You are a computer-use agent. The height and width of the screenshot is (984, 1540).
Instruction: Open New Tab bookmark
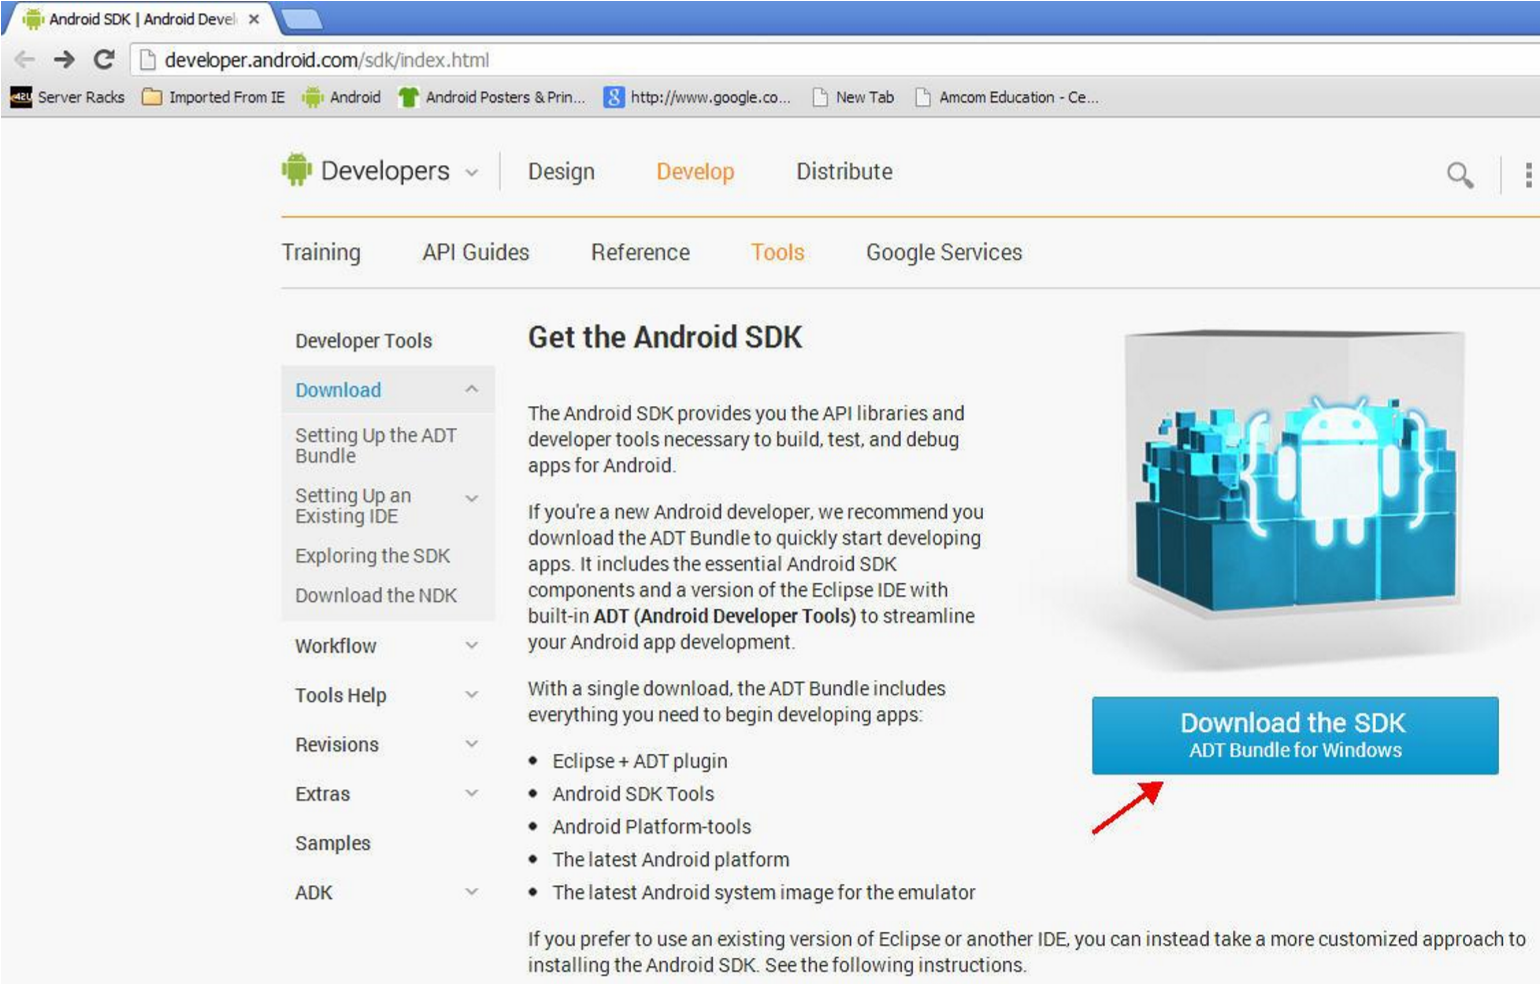853,97
